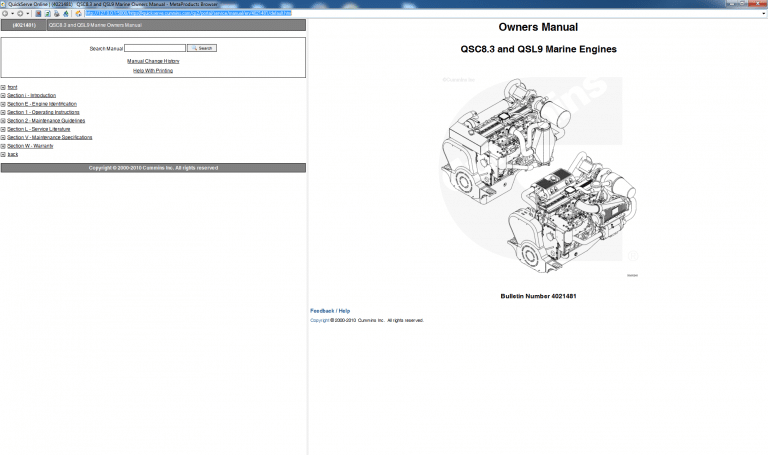This screenshot has height=455, width=768.
Task: Open the back section link
Action: click(13, 154)
